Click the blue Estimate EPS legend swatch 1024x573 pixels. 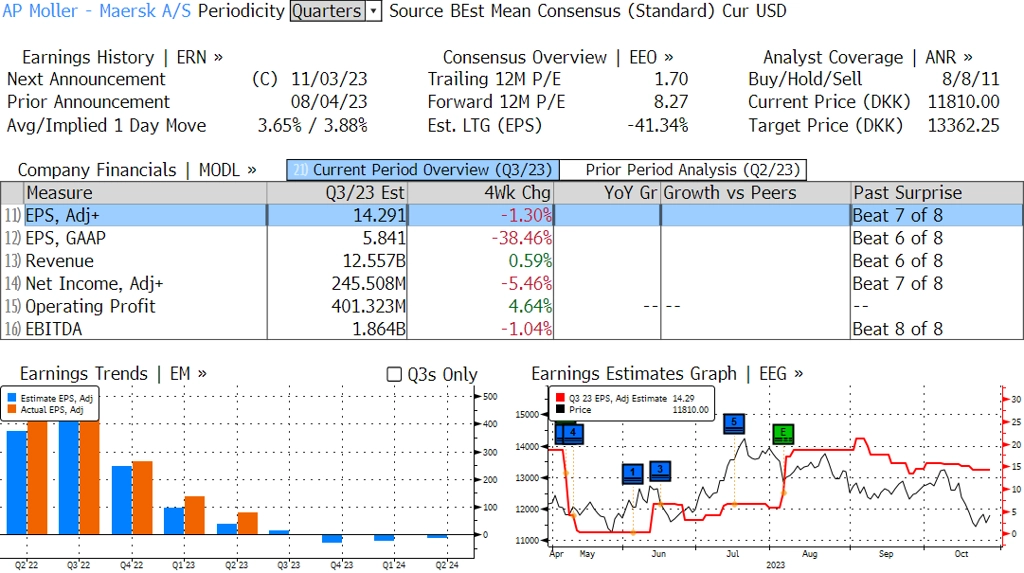click(12, 398)
